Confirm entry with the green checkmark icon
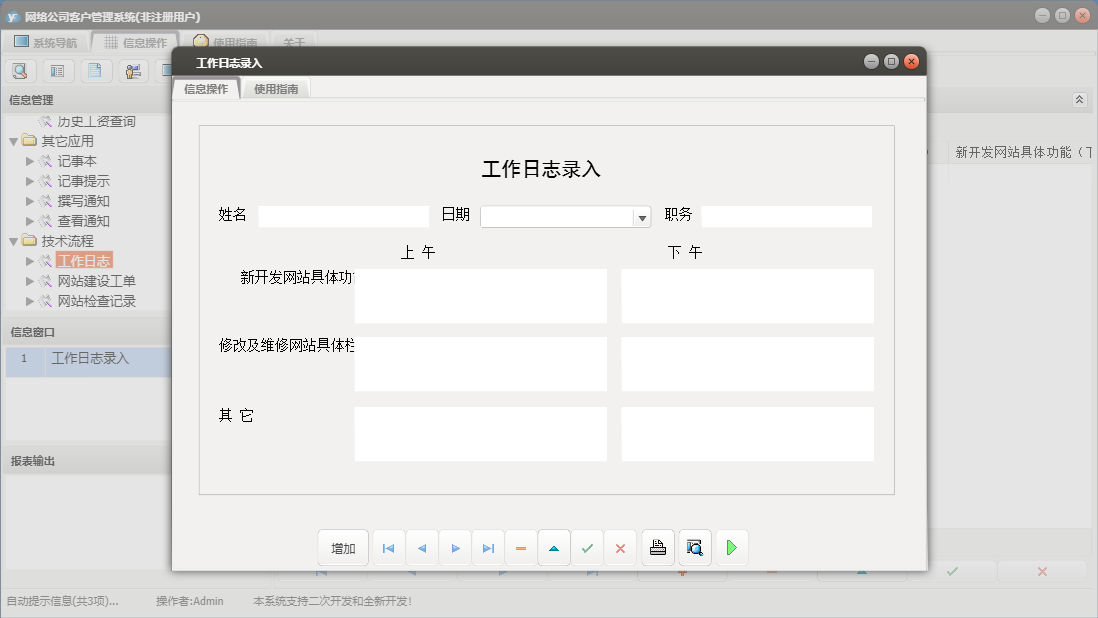 point(587,547)
